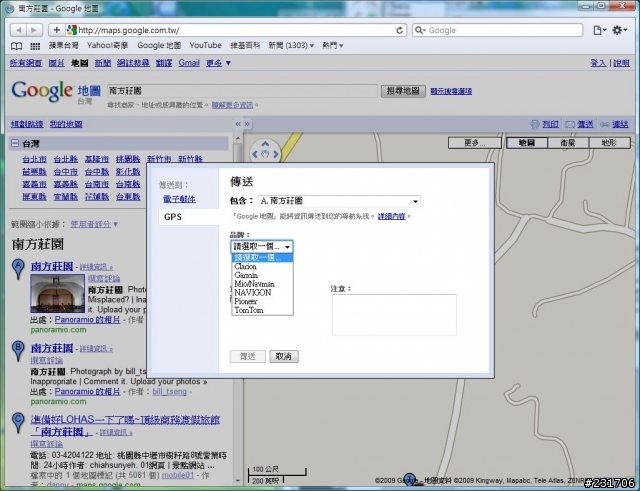Click map marker C in the results

18,422
